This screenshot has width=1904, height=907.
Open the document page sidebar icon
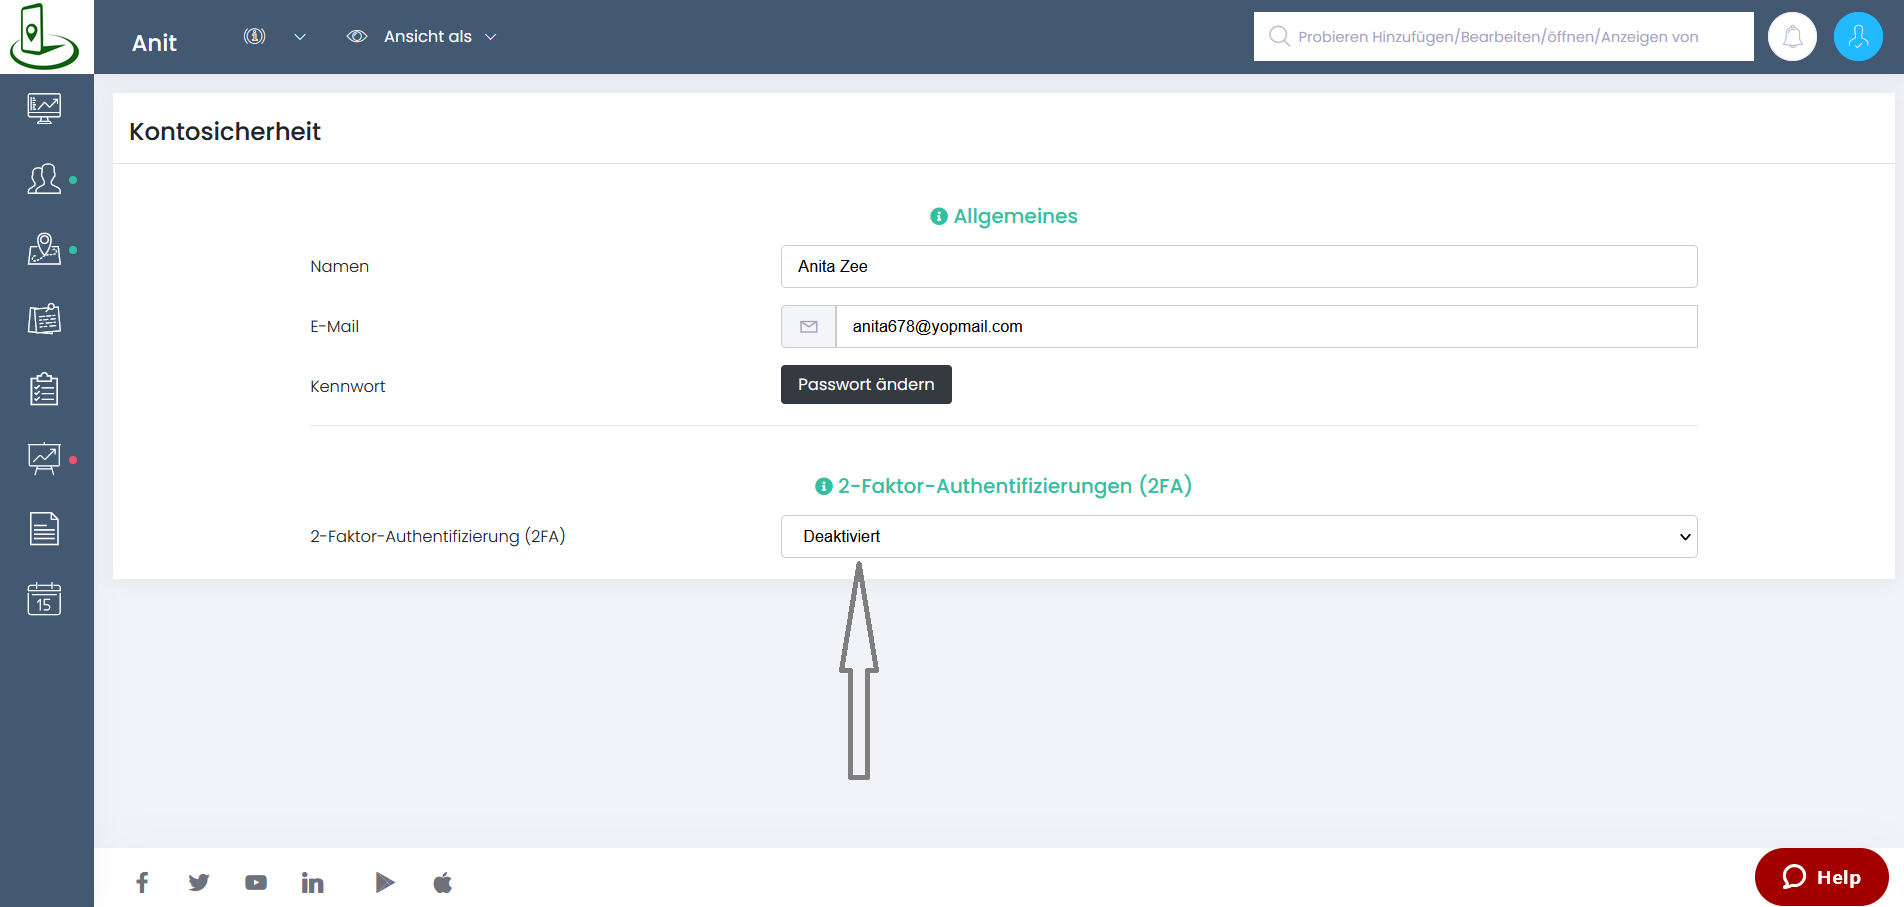coord(44,529)
